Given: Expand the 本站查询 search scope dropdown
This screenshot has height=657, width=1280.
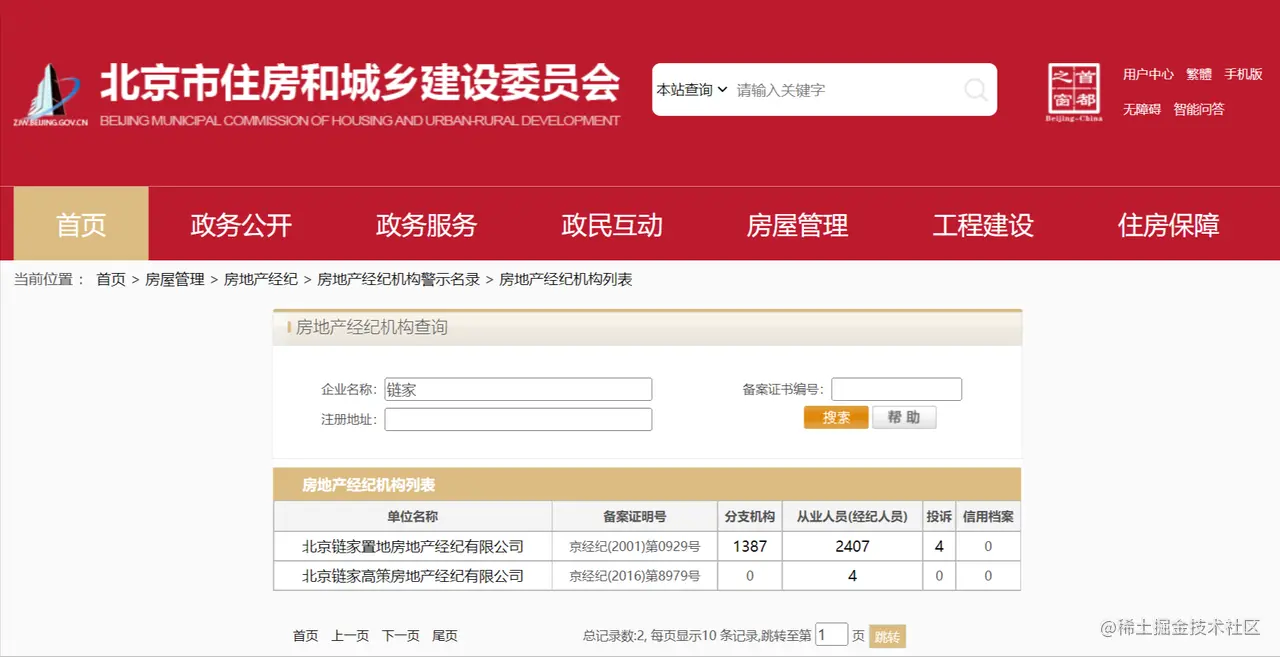Looking at the screenshot, I should click(x=691, y=90).
